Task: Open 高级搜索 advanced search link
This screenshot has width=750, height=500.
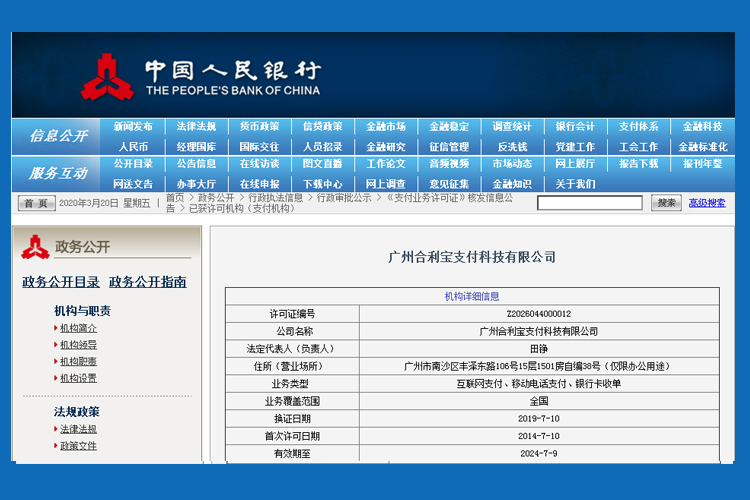Action: coord(706,203)
